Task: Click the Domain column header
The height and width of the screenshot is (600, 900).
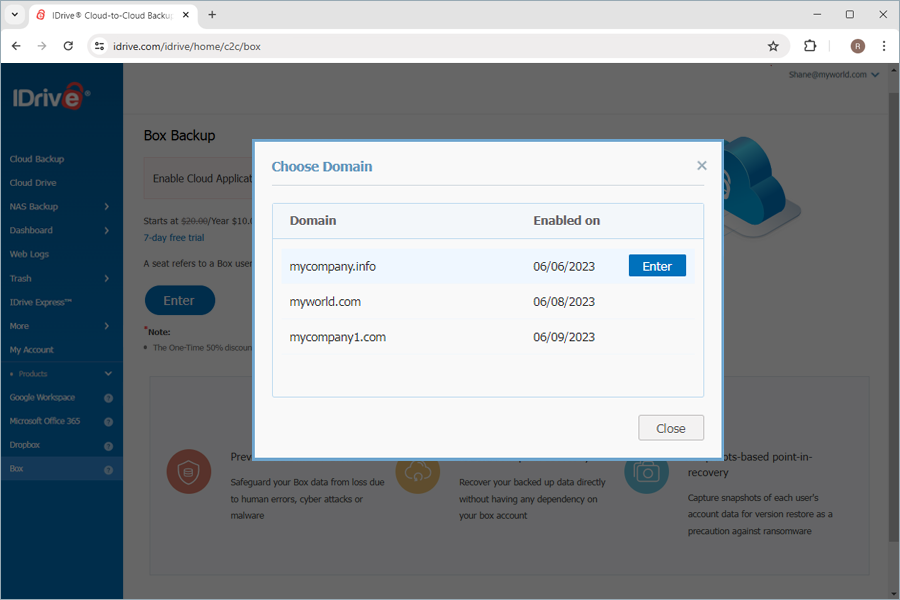Action: point(313,220)
